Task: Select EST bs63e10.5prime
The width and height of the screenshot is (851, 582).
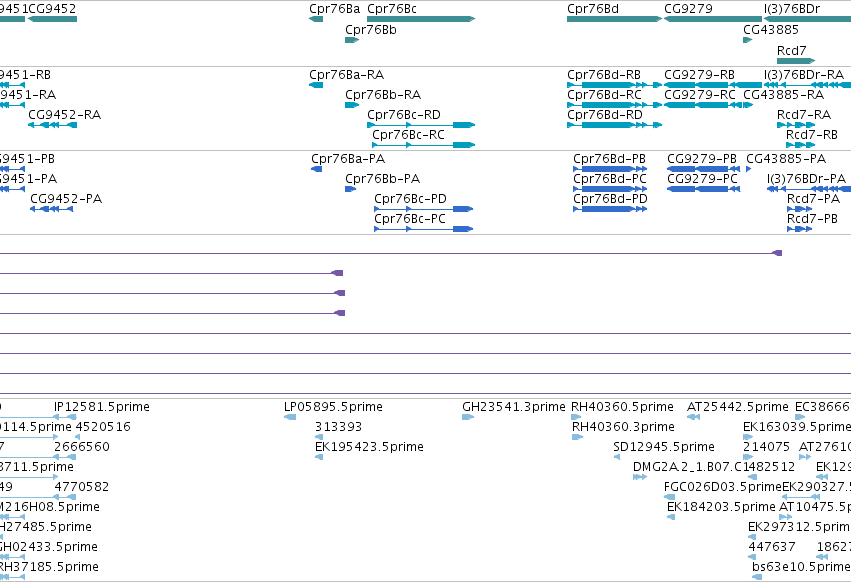Action: click(757, 578)
